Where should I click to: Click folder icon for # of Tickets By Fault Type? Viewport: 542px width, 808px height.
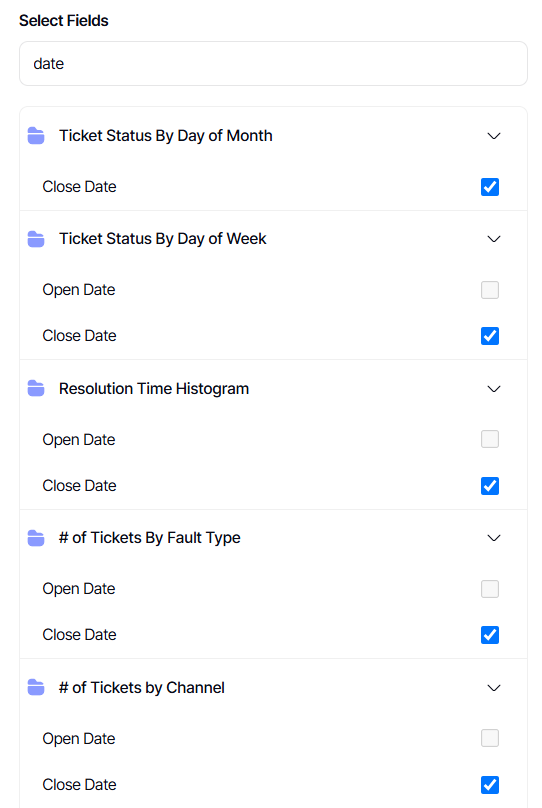[36, 538]
